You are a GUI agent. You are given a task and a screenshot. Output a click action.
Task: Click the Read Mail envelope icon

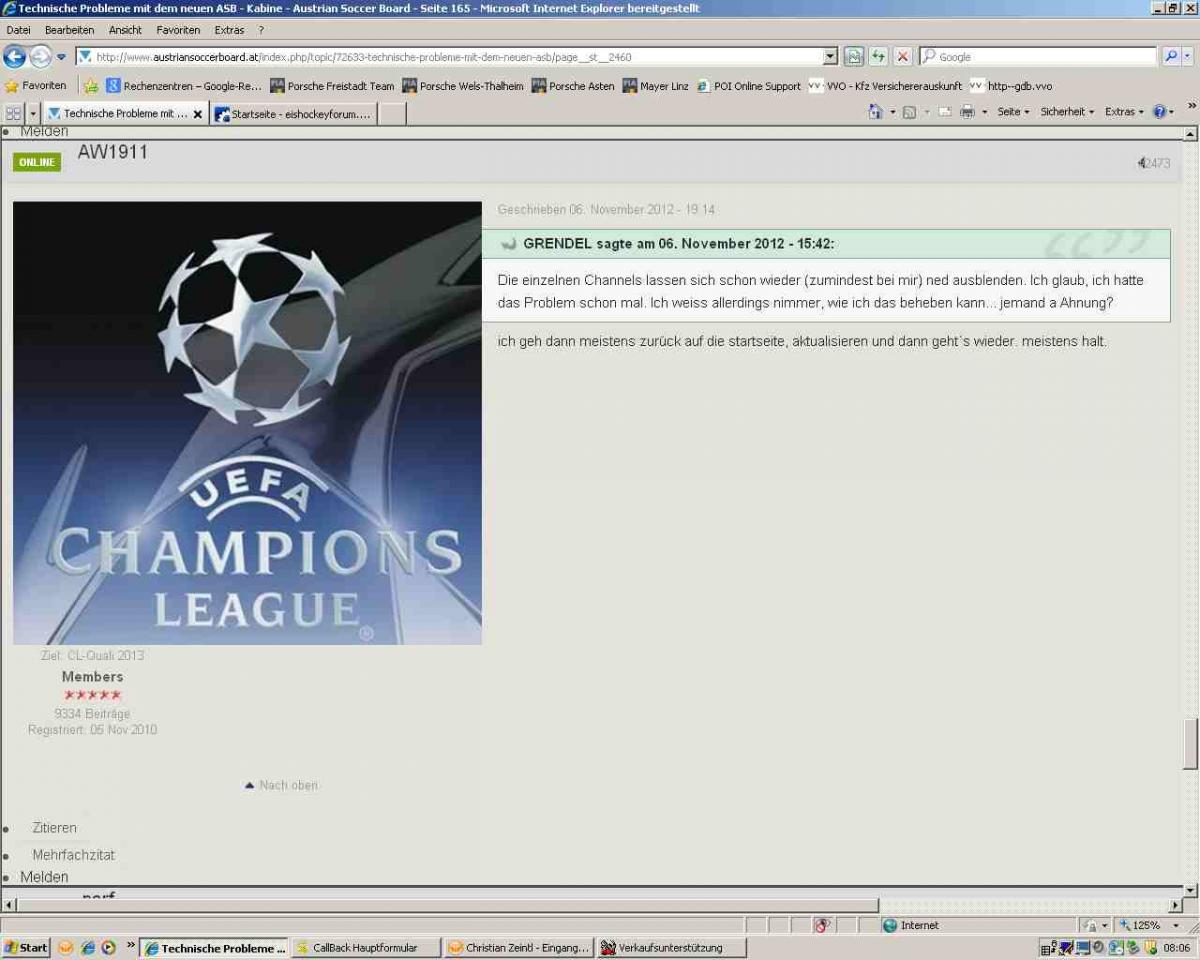coord(944,112)
